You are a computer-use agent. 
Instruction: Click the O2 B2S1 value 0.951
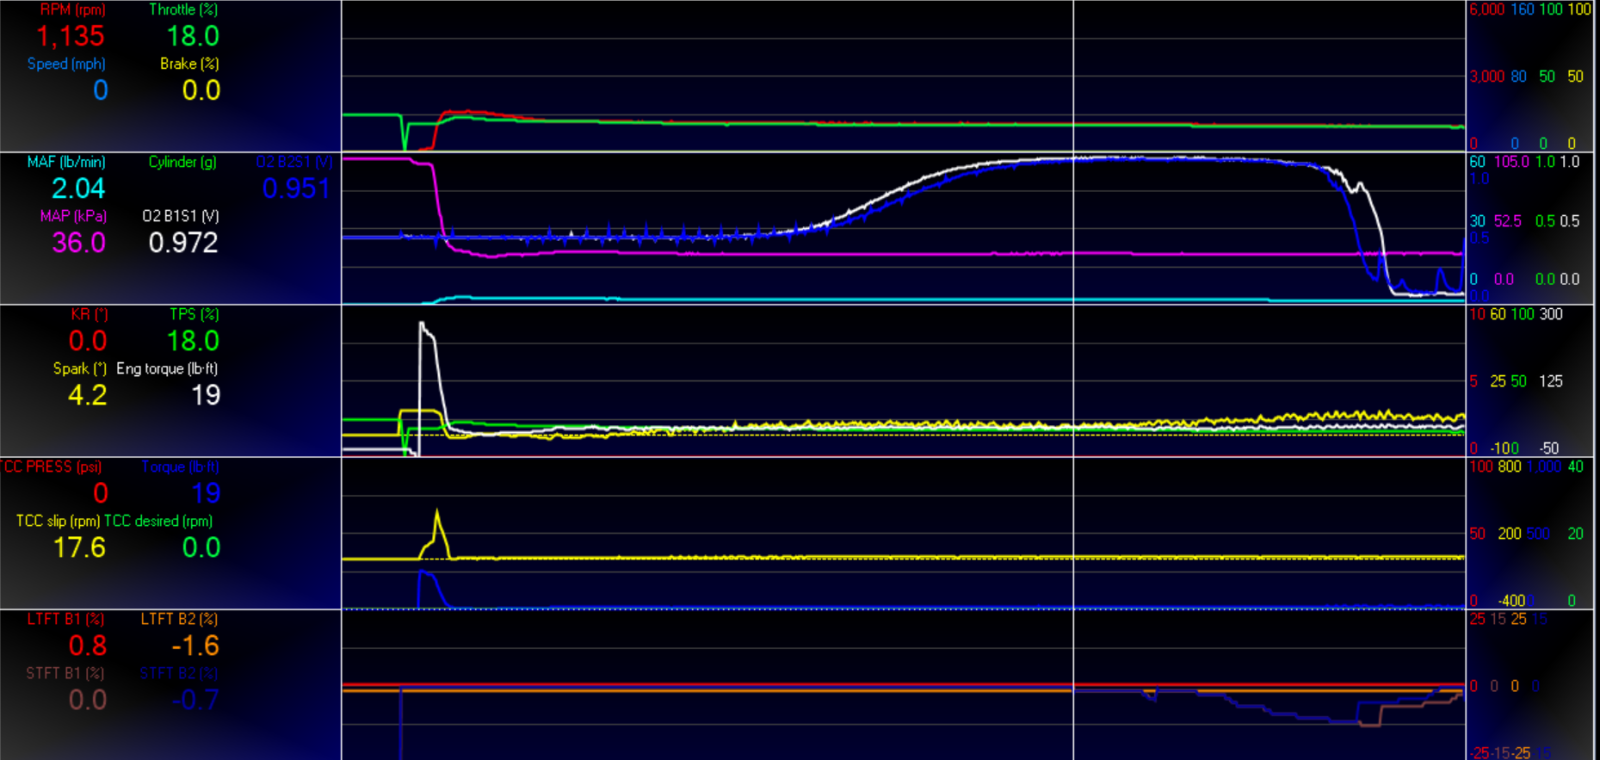click(x=296, y=188)
